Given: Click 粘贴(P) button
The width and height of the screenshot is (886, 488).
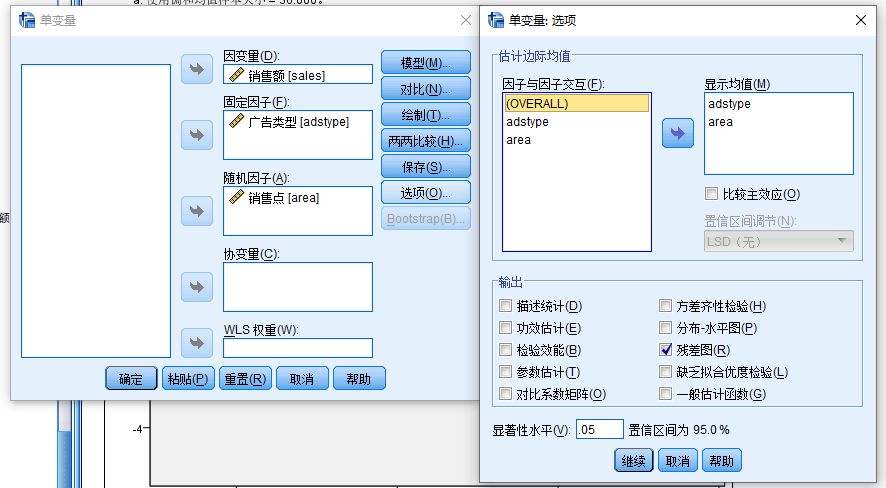Looking at the screenshot, I should pyautogui.click(x=188, y=378).
